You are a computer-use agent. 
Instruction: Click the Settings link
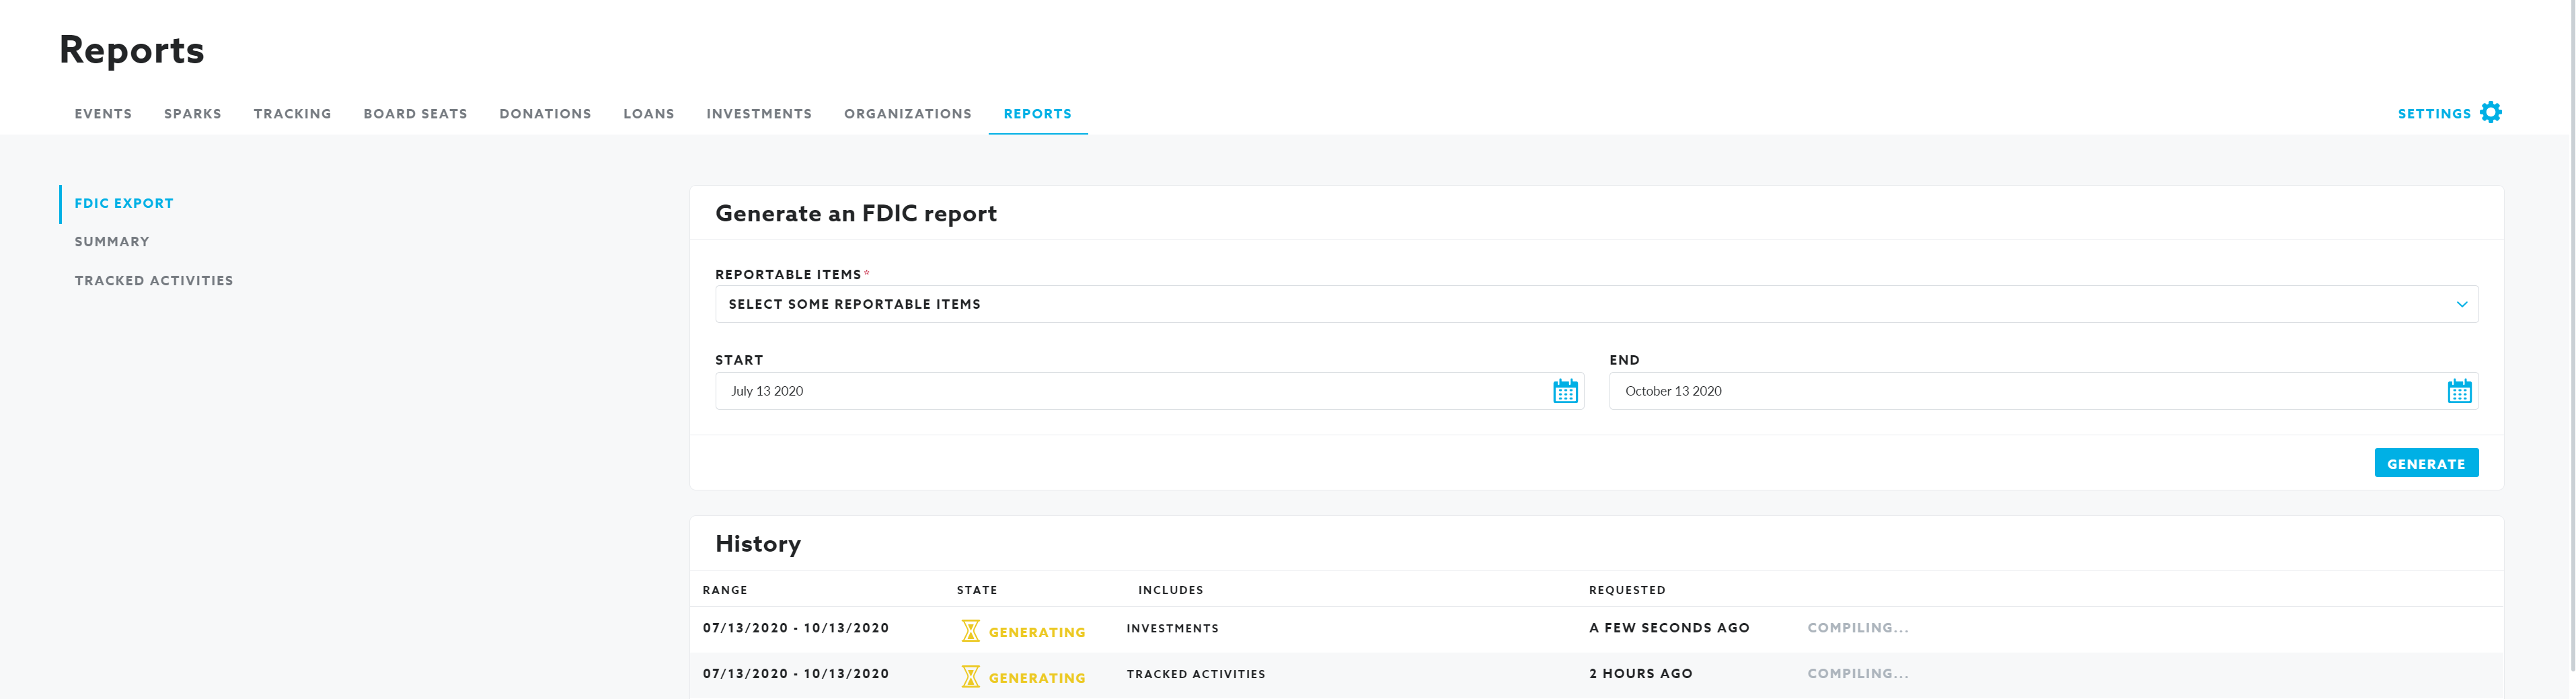pos(2433,114)
